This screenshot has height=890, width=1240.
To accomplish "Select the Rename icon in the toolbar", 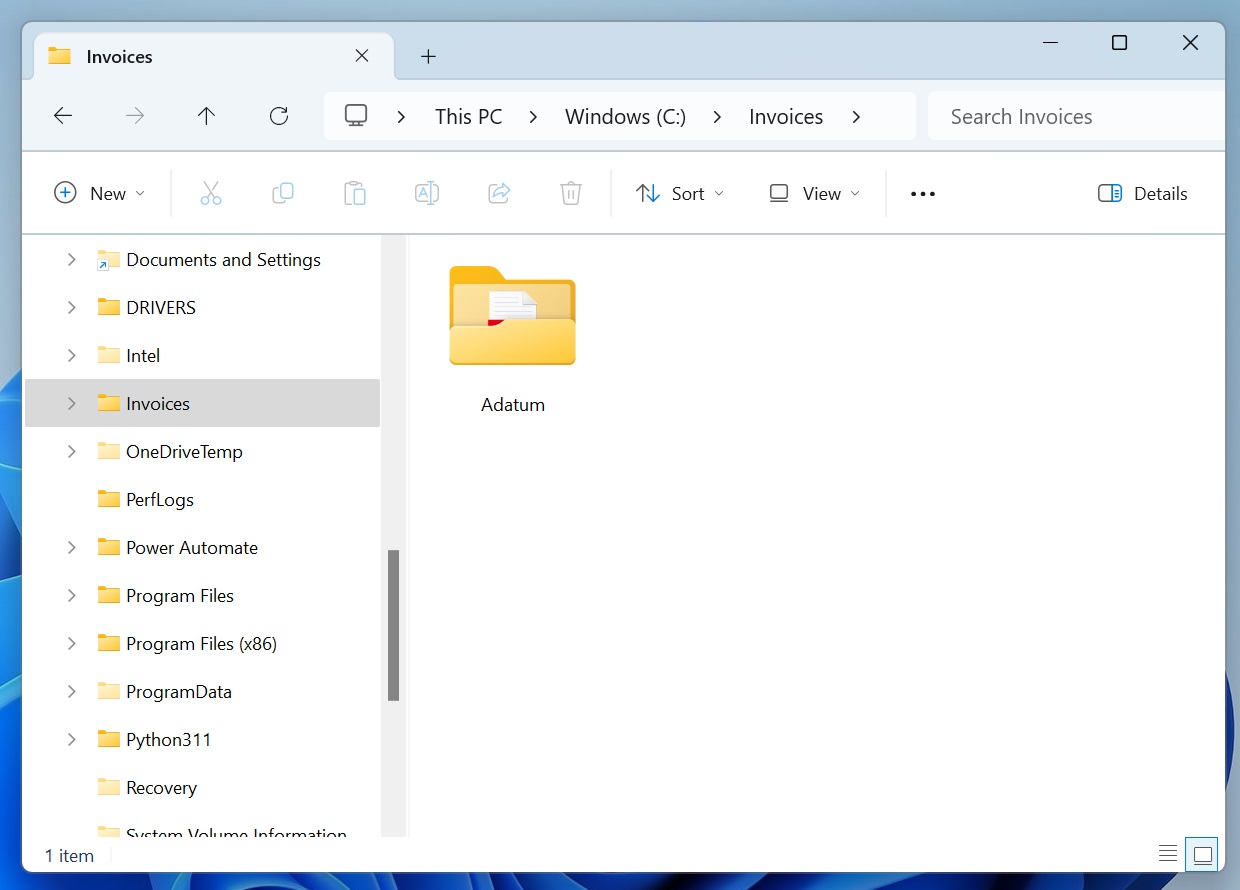I will point(427,193).
